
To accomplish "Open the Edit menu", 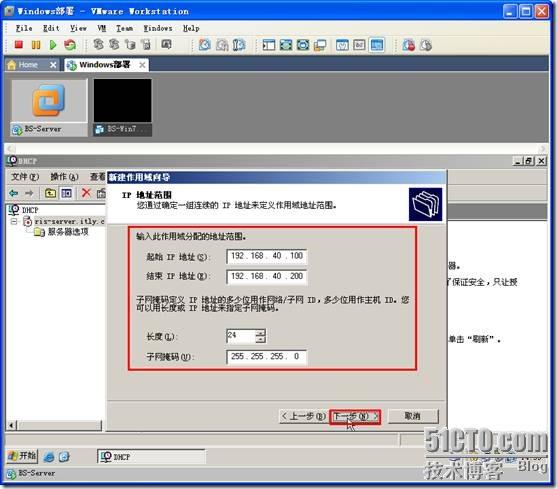I will pos(51,28).
